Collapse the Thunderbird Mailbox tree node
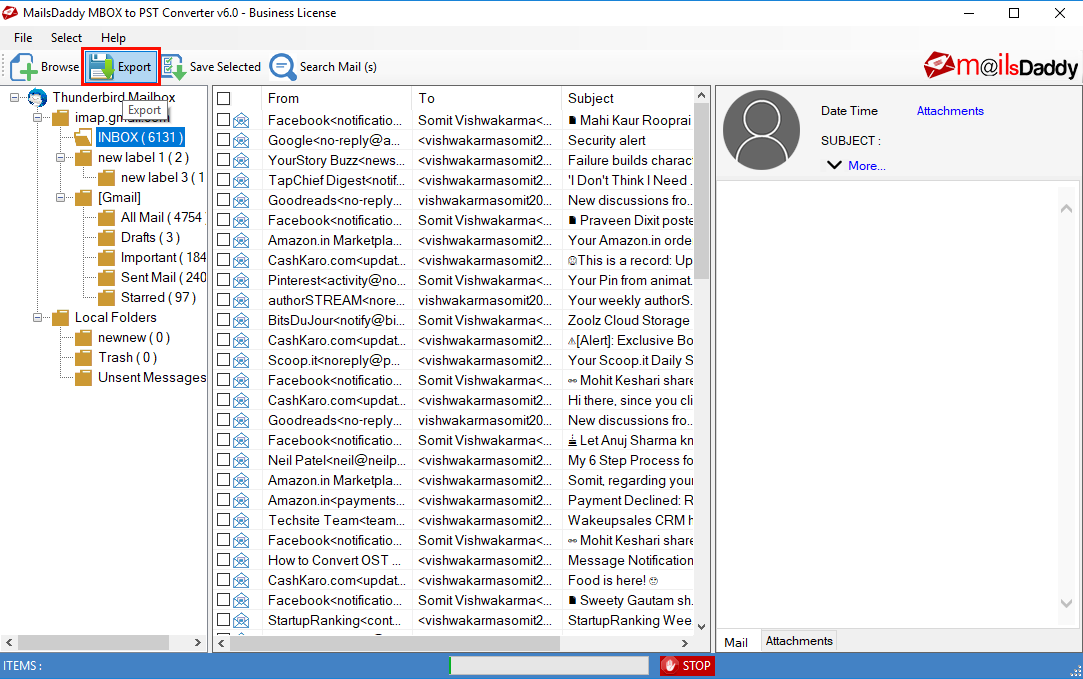Image resolution: width=1083 pixels, height=679 pixels. tap(15, 98)
